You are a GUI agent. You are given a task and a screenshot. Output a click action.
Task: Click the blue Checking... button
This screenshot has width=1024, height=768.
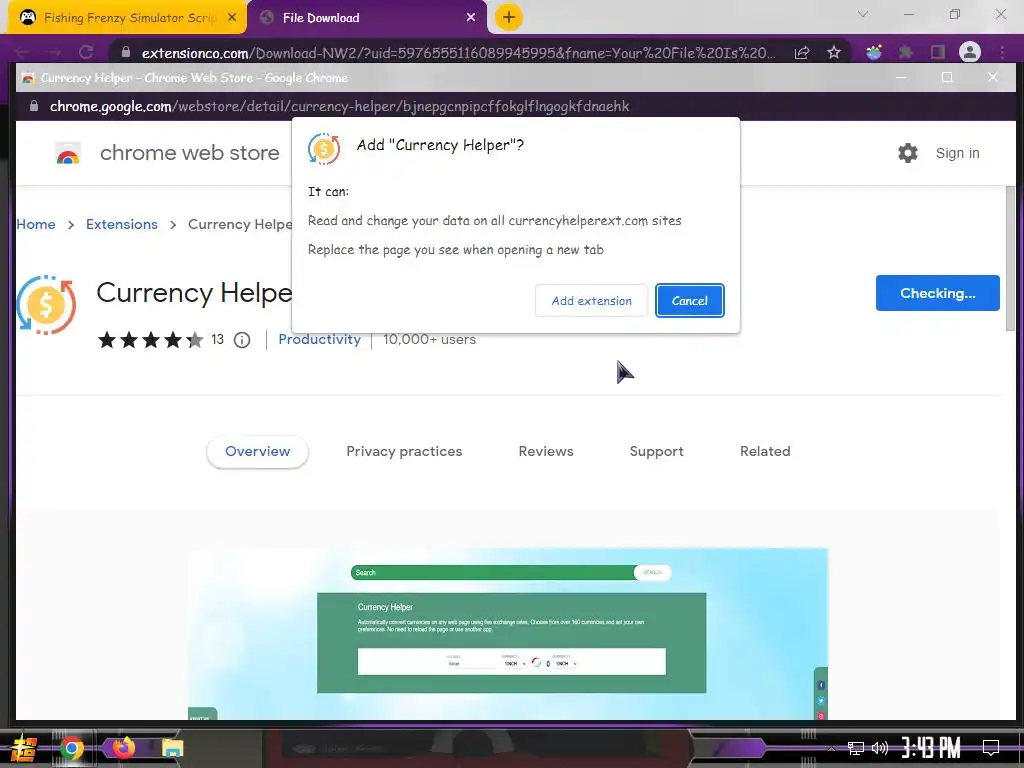[937, 293]
